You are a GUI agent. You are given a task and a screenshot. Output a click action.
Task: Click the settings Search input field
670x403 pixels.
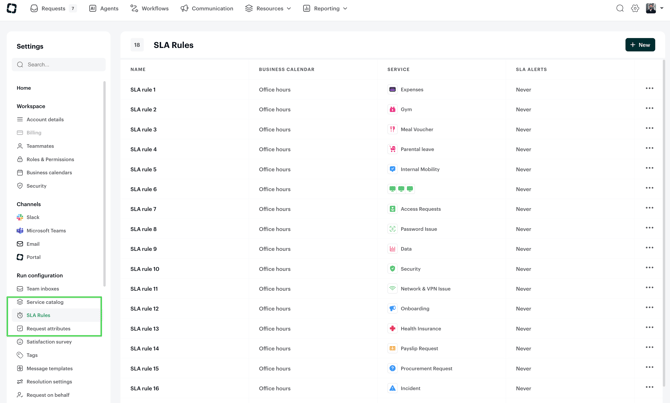click(60, 64)
